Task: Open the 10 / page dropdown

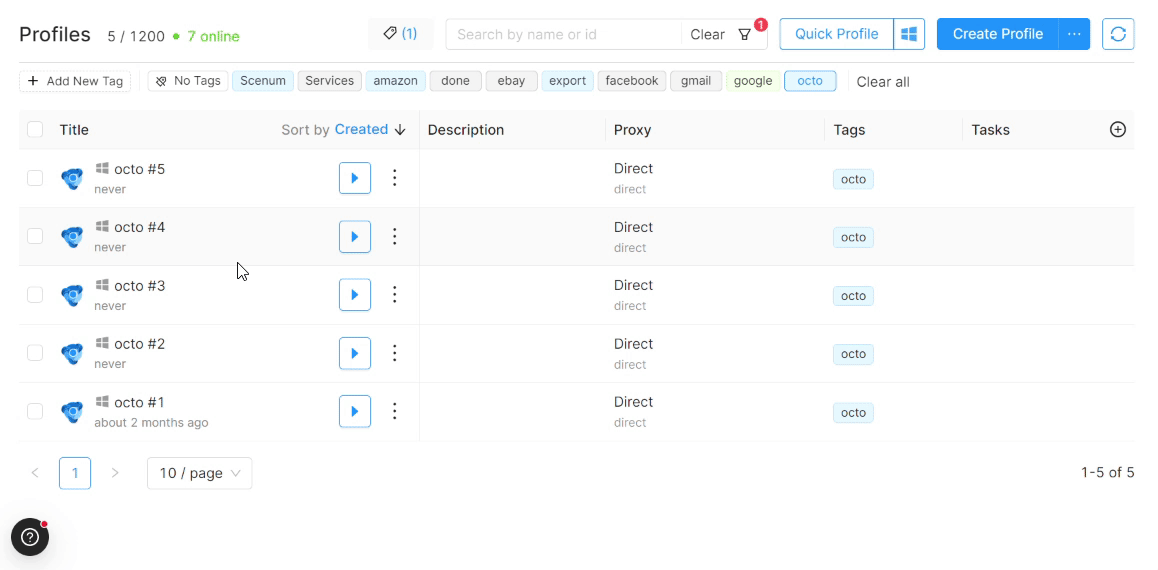Action: pyautogui.click(x=199, y=473)
